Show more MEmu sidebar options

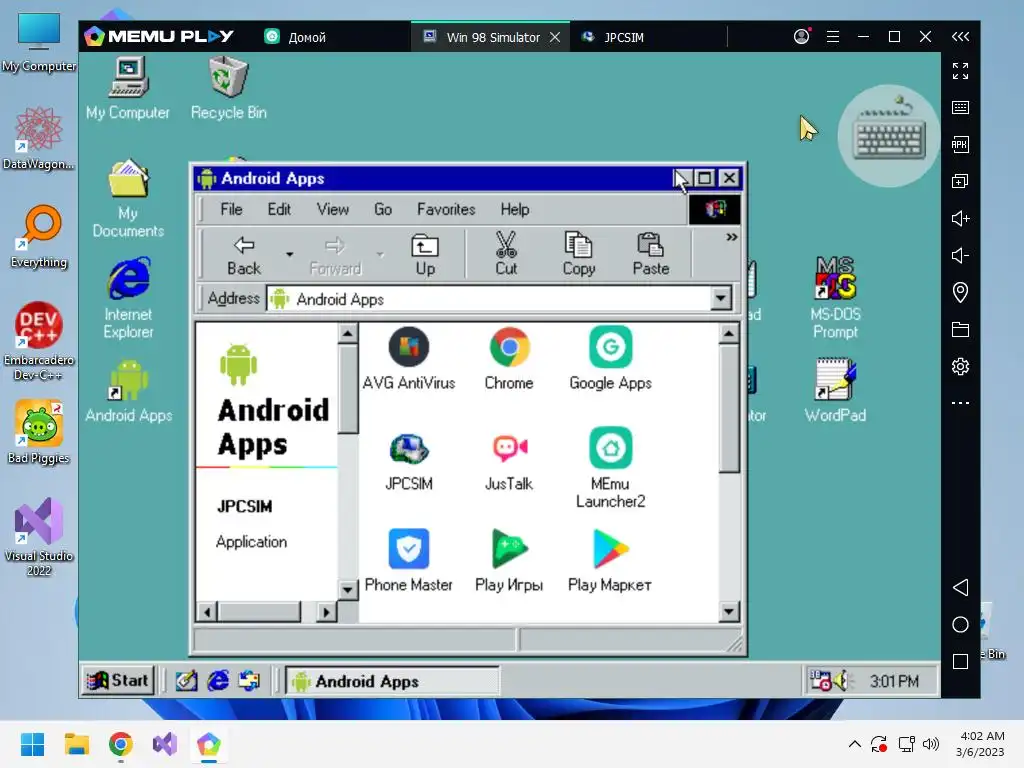click(960, 403)
